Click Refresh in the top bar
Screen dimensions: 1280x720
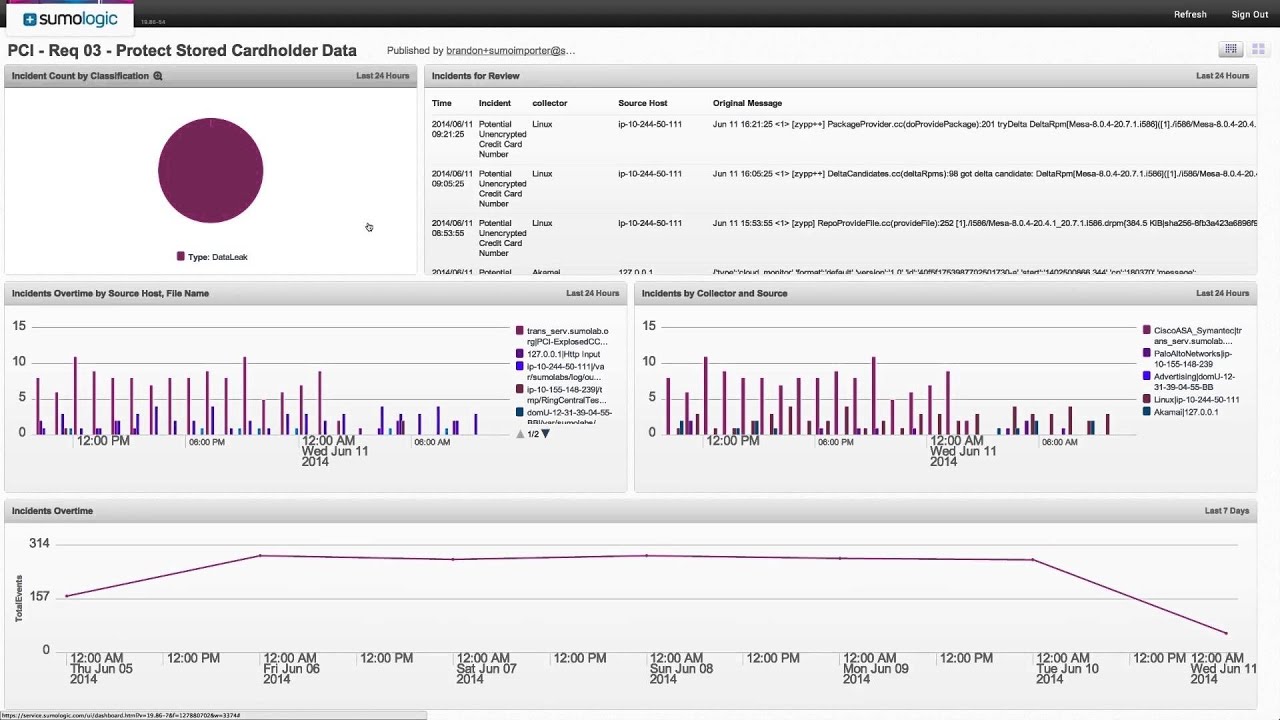[x=1190, y=15]
